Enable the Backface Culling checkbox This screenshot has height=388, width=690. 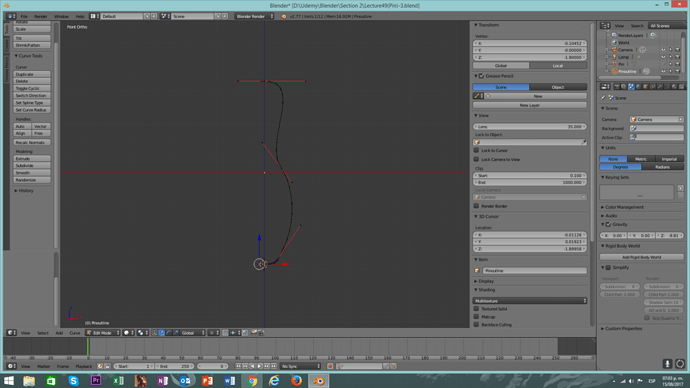pyautogui.click(x=476, y=324)
